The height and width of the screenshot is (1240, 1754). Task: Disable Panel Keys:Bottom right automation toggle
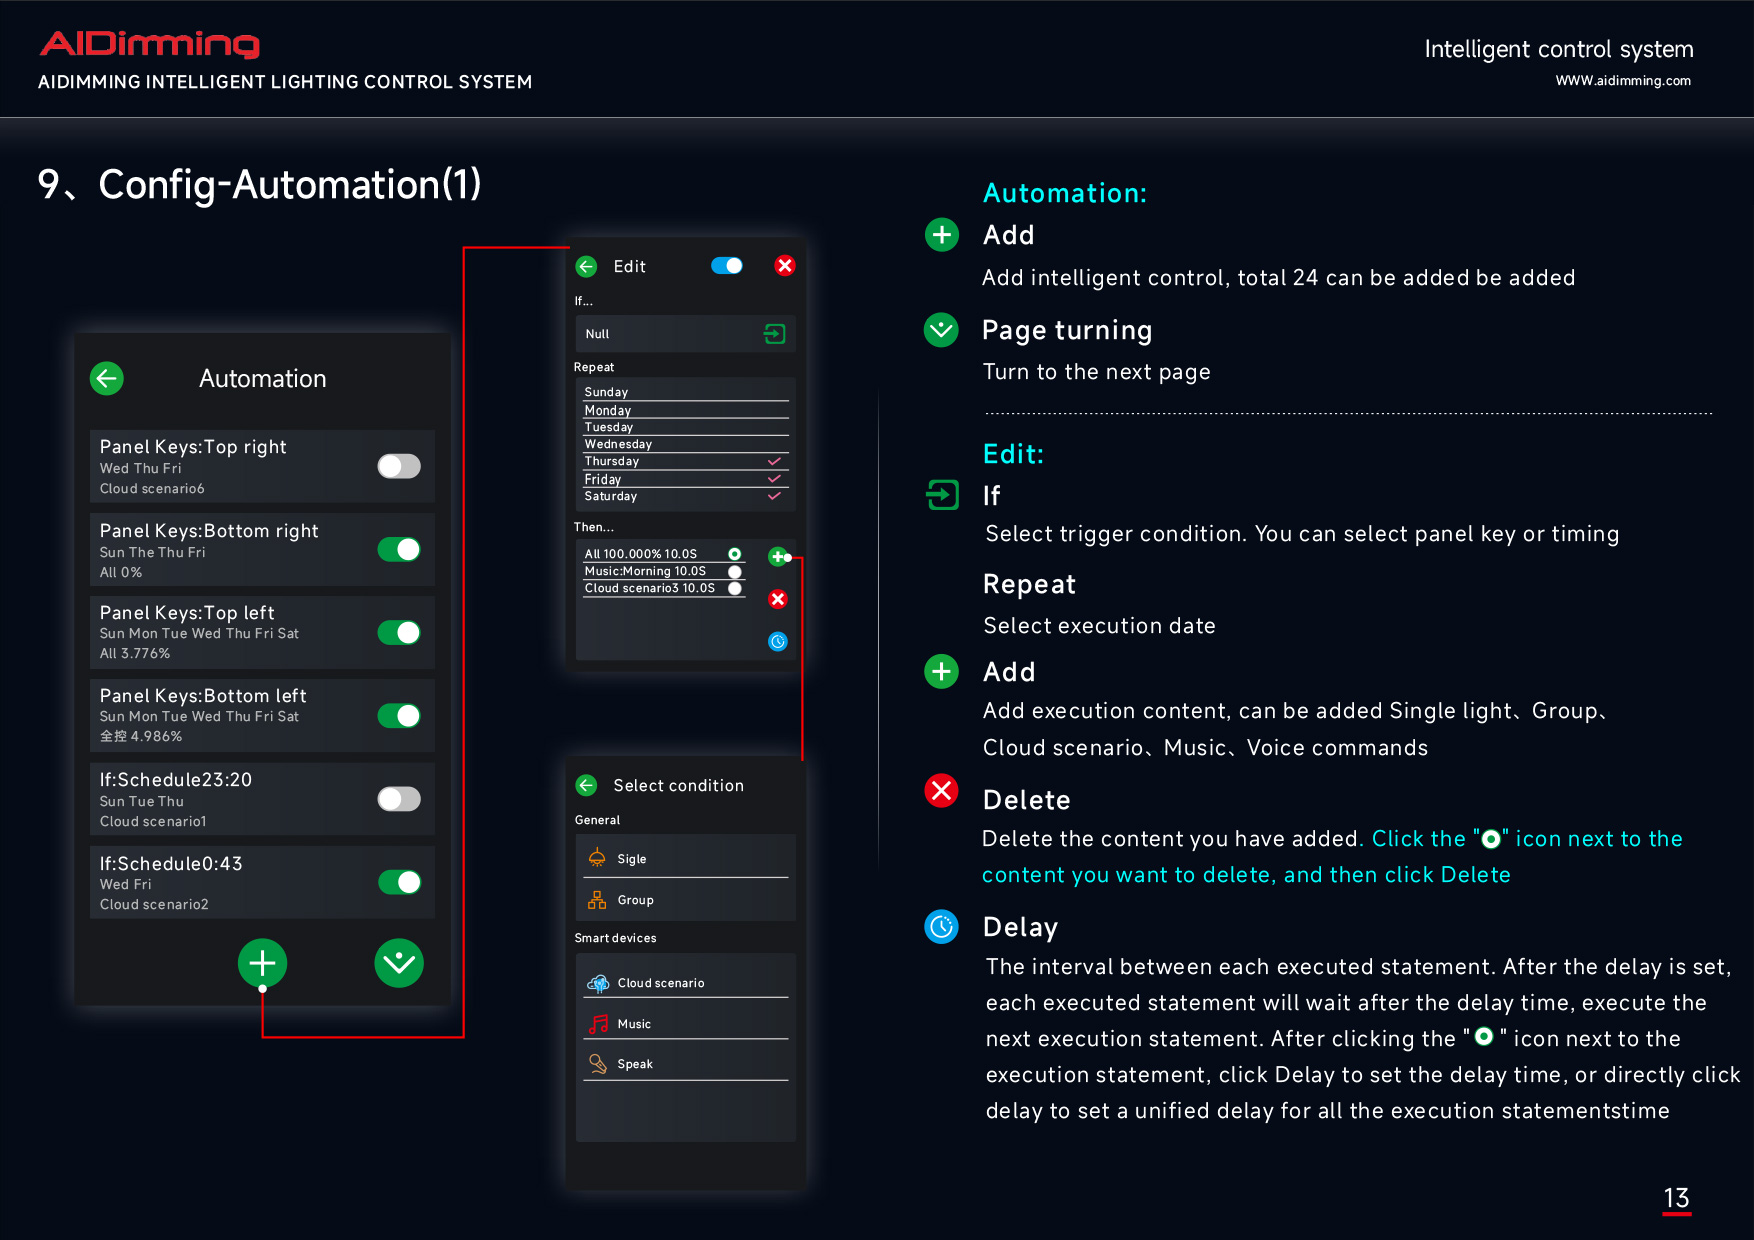[x=399, y=549]
